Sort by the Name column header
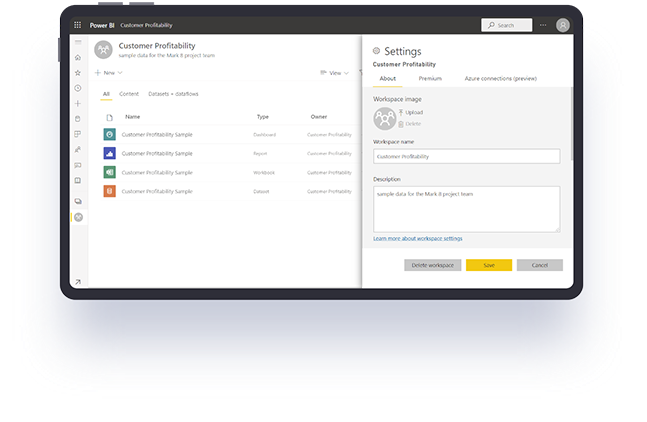Viewport: 647px width, 422px height. (x=132, y=117)
